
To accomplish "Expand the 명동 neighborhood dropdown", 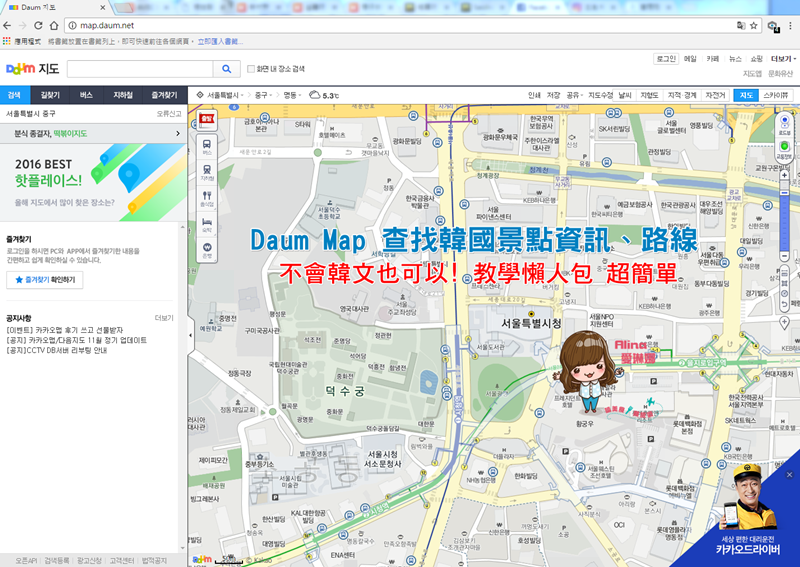I will pyautogui.click(x=292, y=95).
